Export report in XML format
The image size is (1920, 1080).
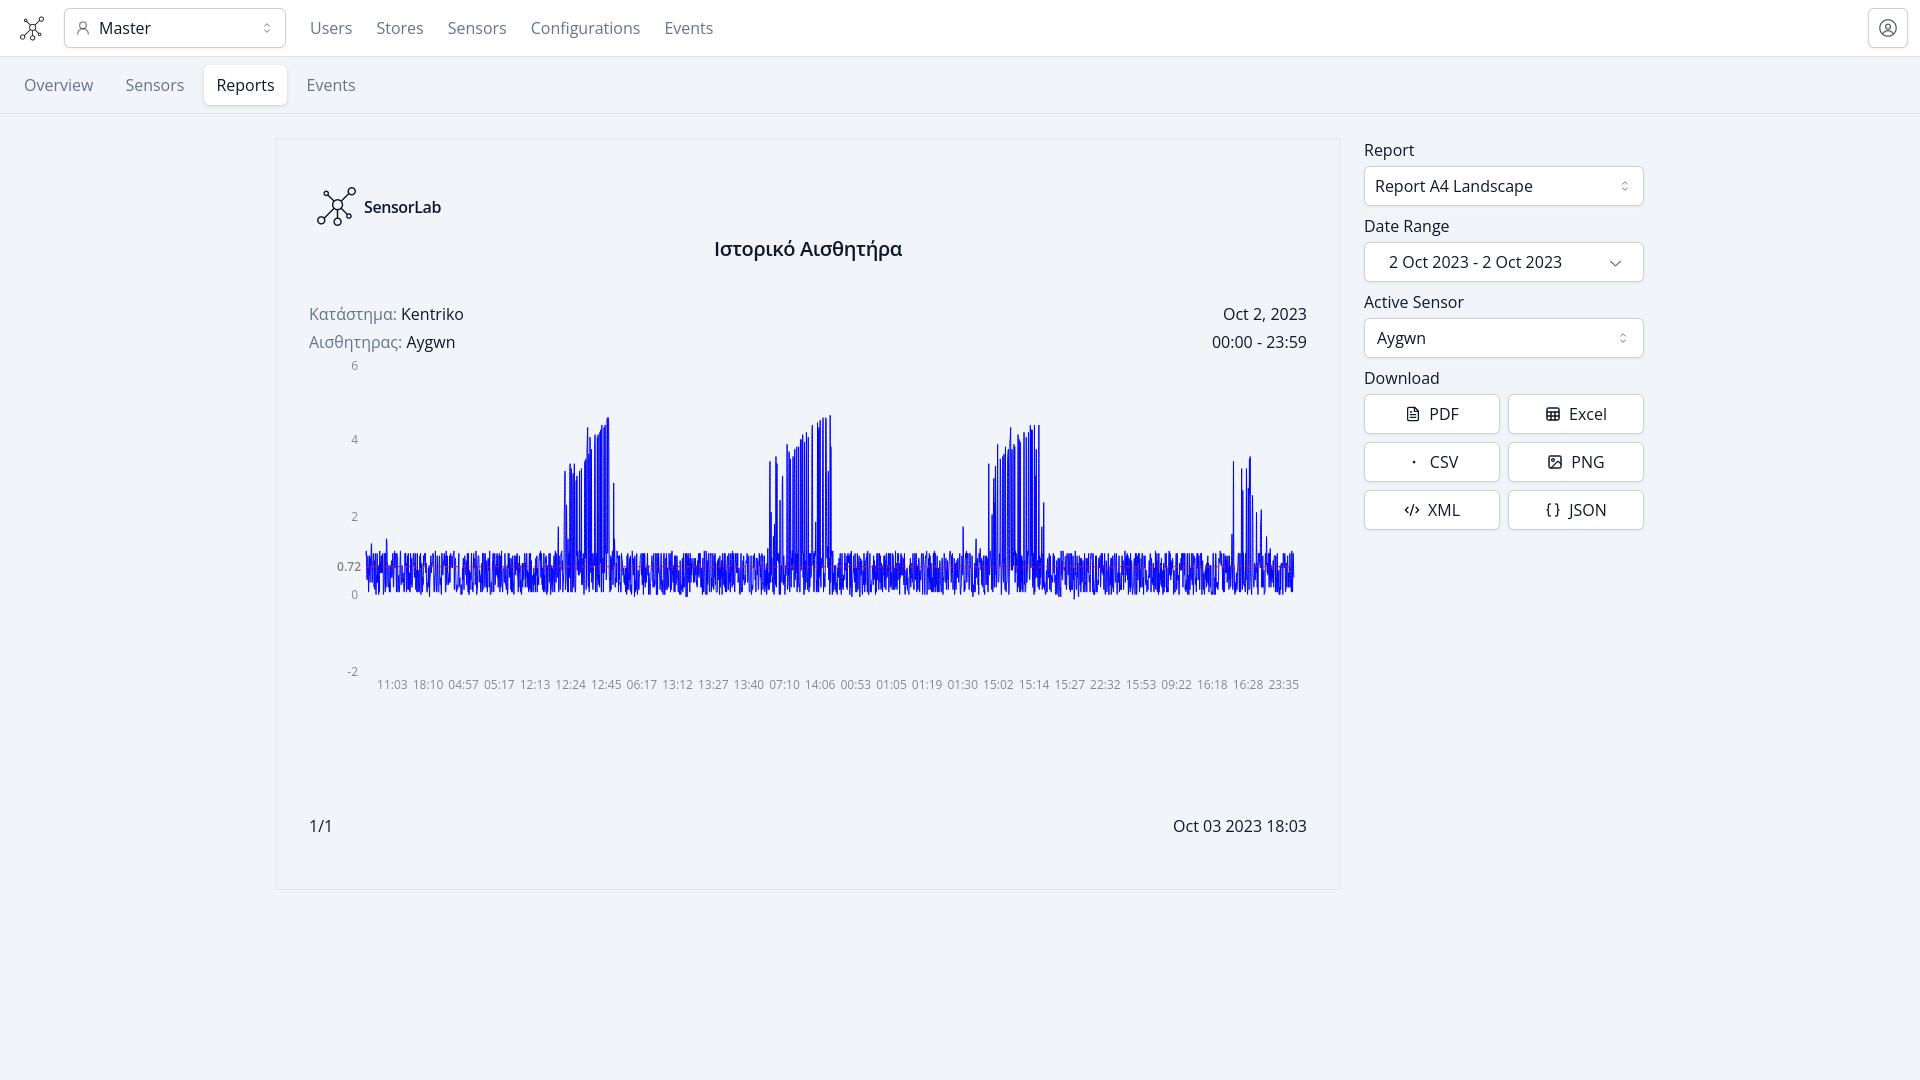click(1431, 510)
